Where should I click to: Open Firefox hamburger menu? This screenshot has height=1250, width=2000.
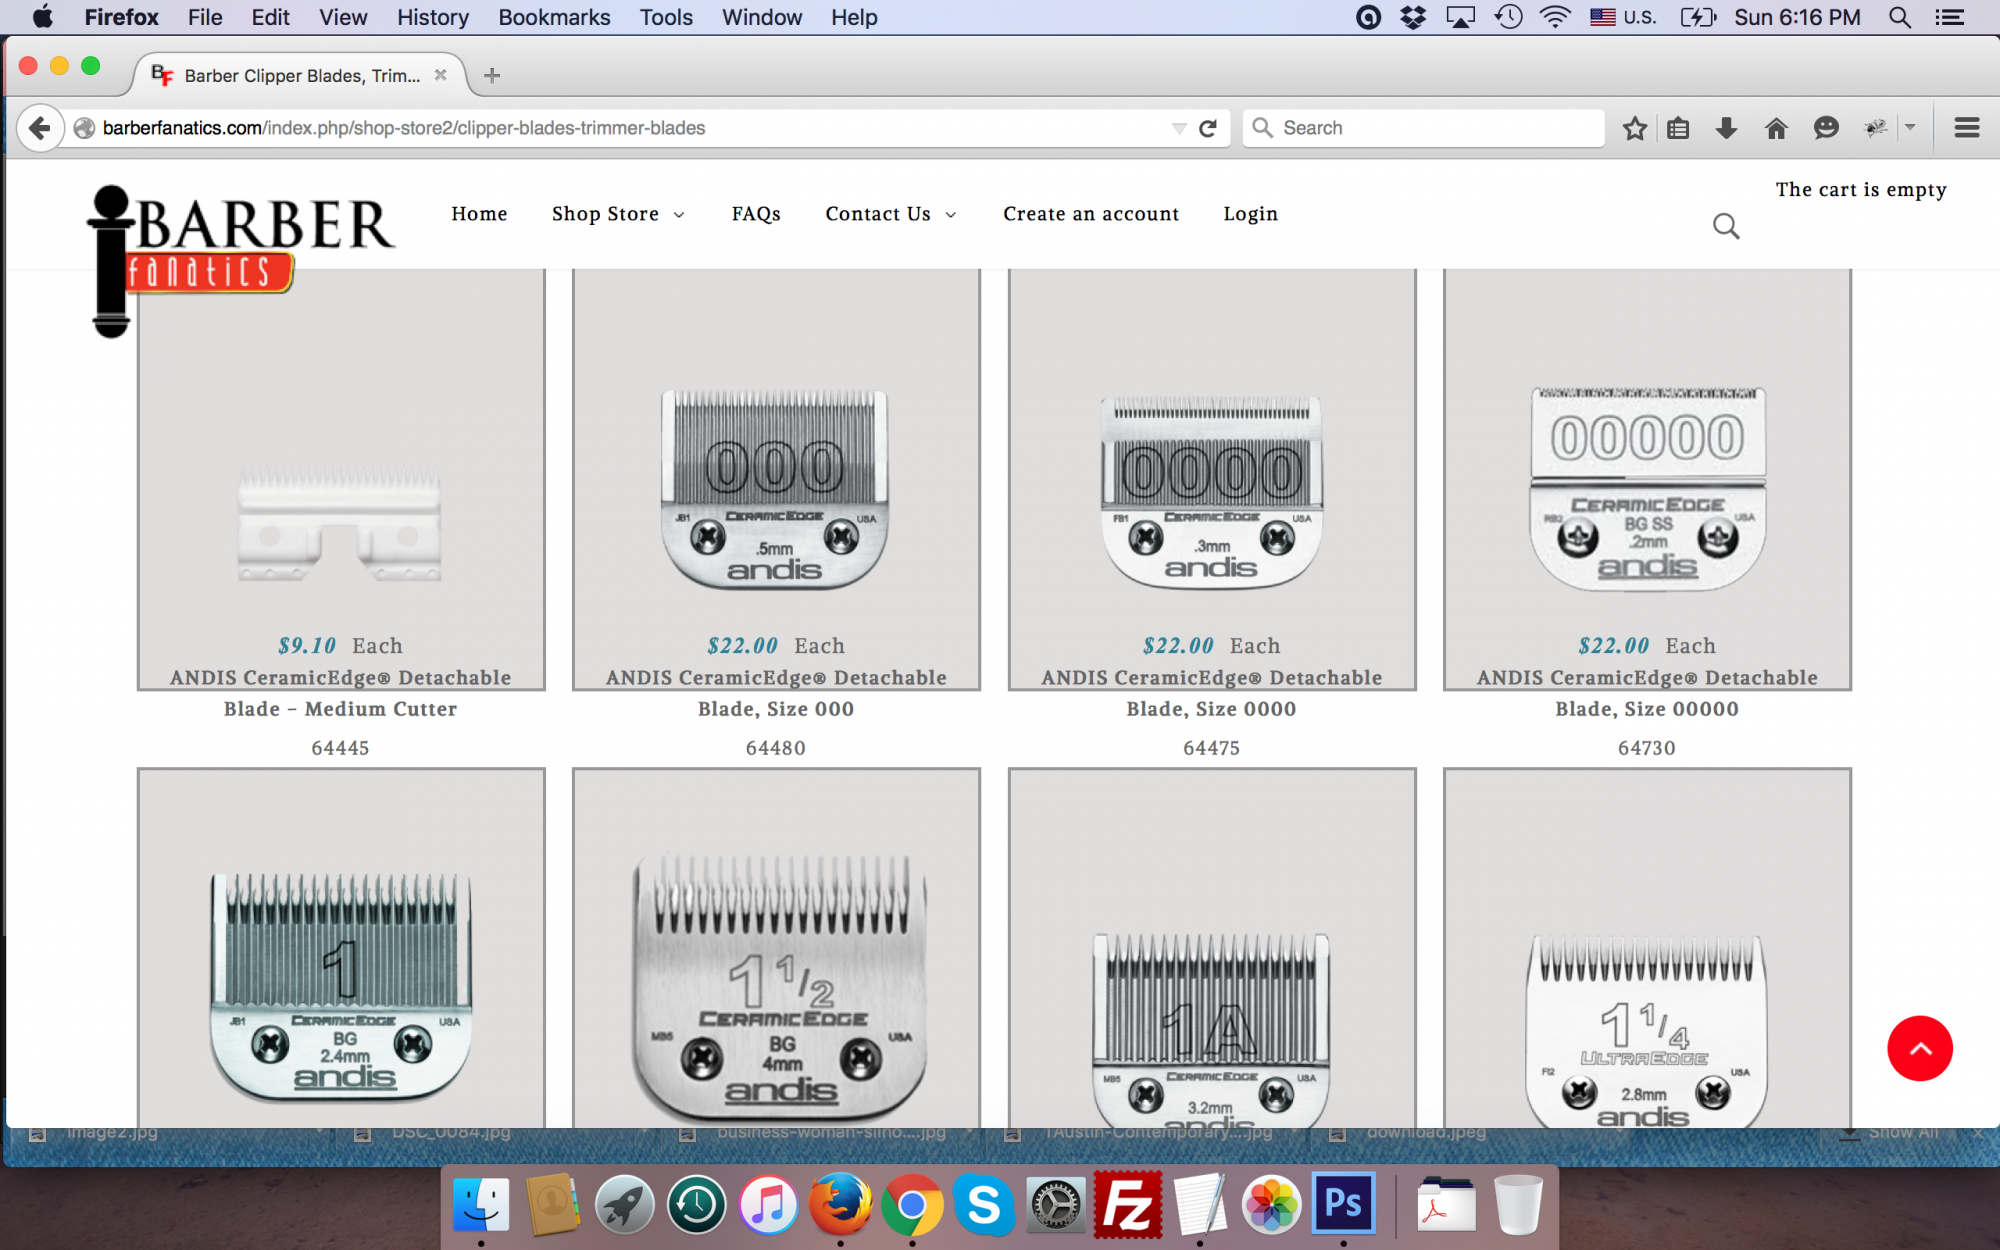1966,128
